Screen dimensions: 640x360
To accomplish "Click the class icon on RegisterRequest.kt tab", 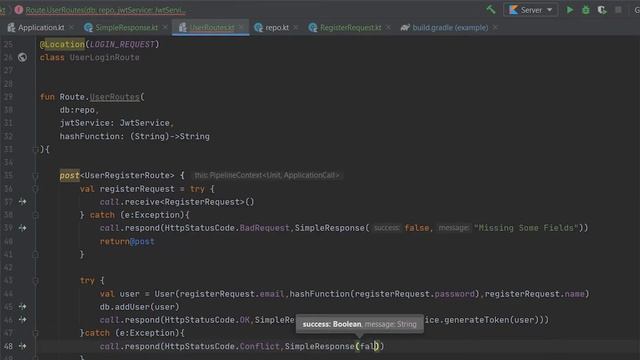I will click(313, 27).
